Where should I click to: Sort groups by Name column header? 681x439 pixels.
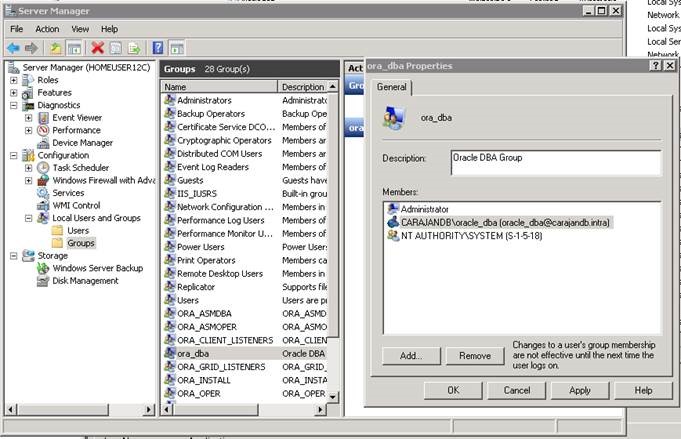tap(219, 87)
